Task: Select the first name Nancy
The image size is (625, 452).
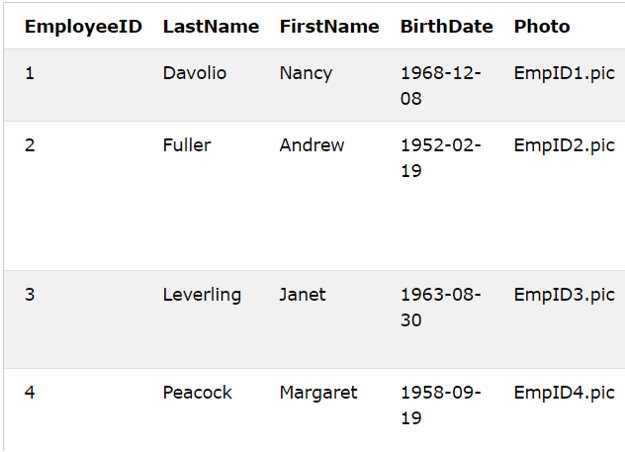Action: [x=306, y=73]
